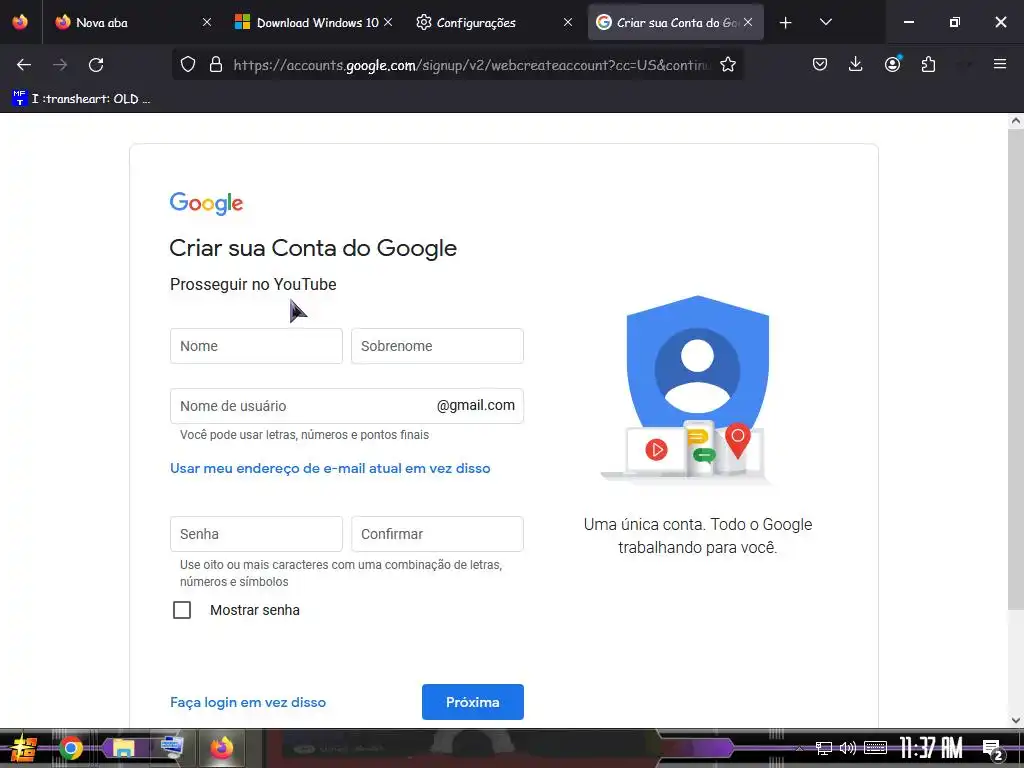
Task: Open a new tab with the plus button
Action: [x=786, y=23]
